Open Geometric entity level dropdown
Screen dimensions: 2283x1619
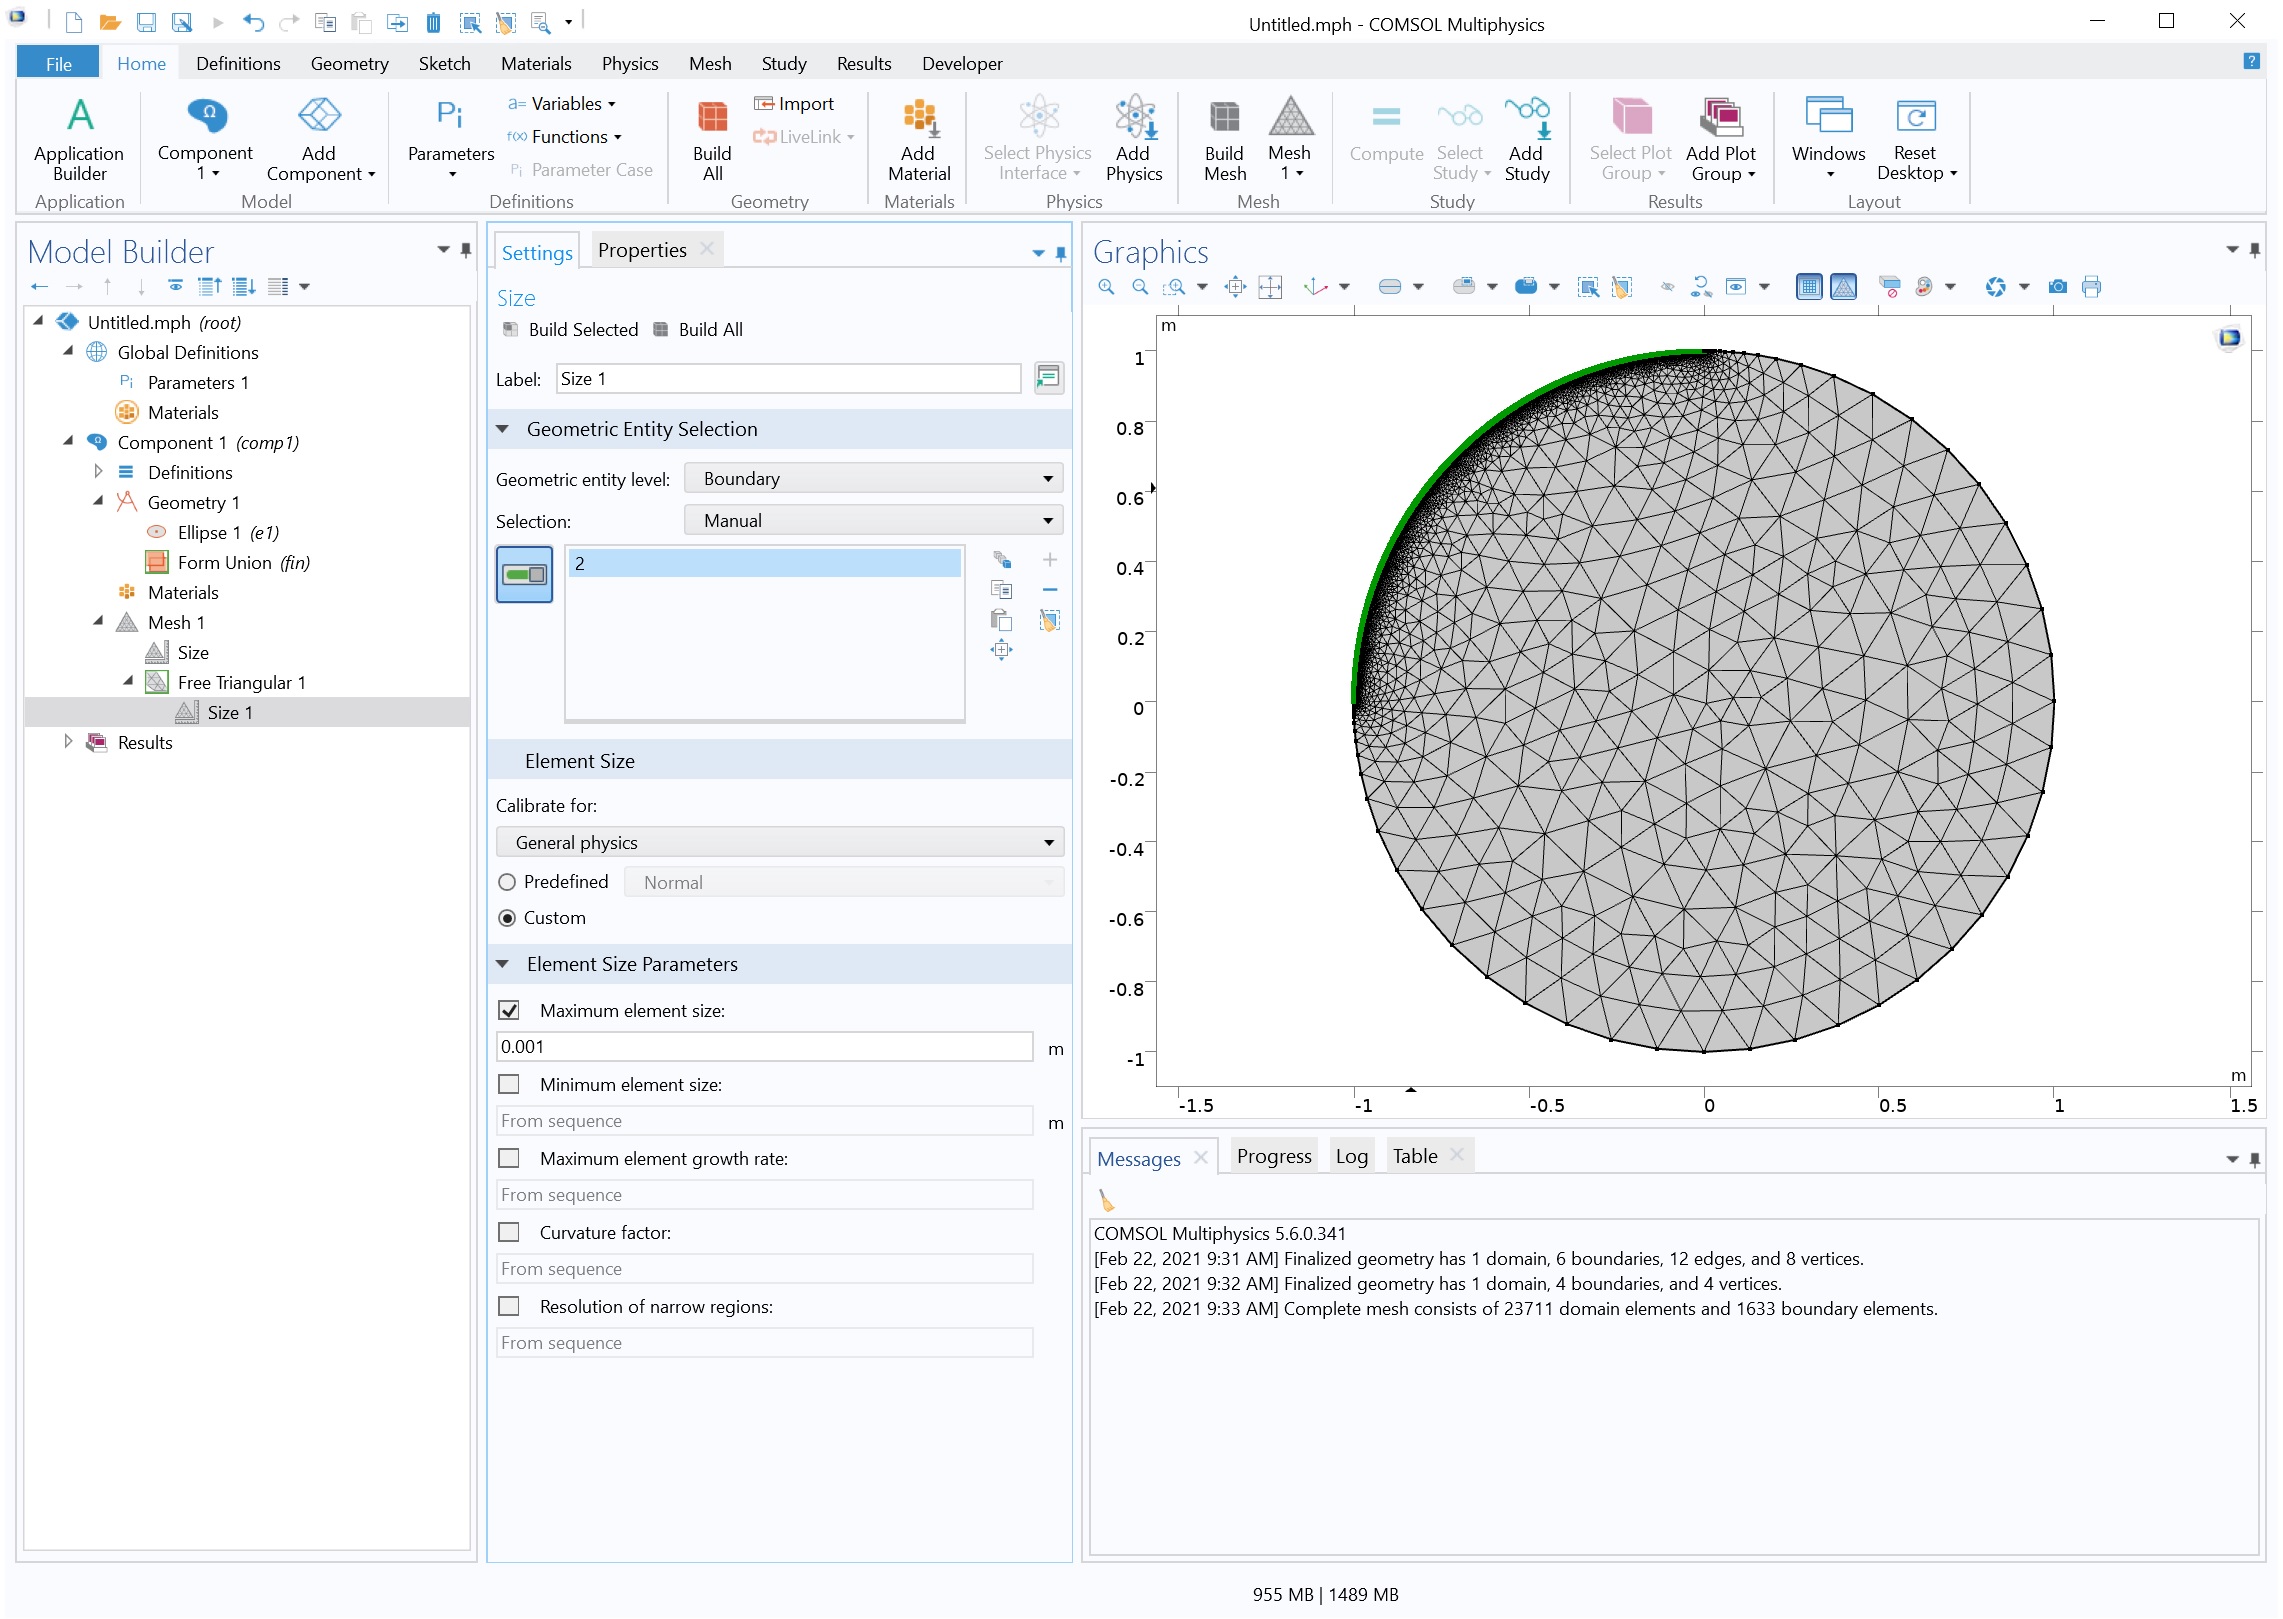point(873,479)
